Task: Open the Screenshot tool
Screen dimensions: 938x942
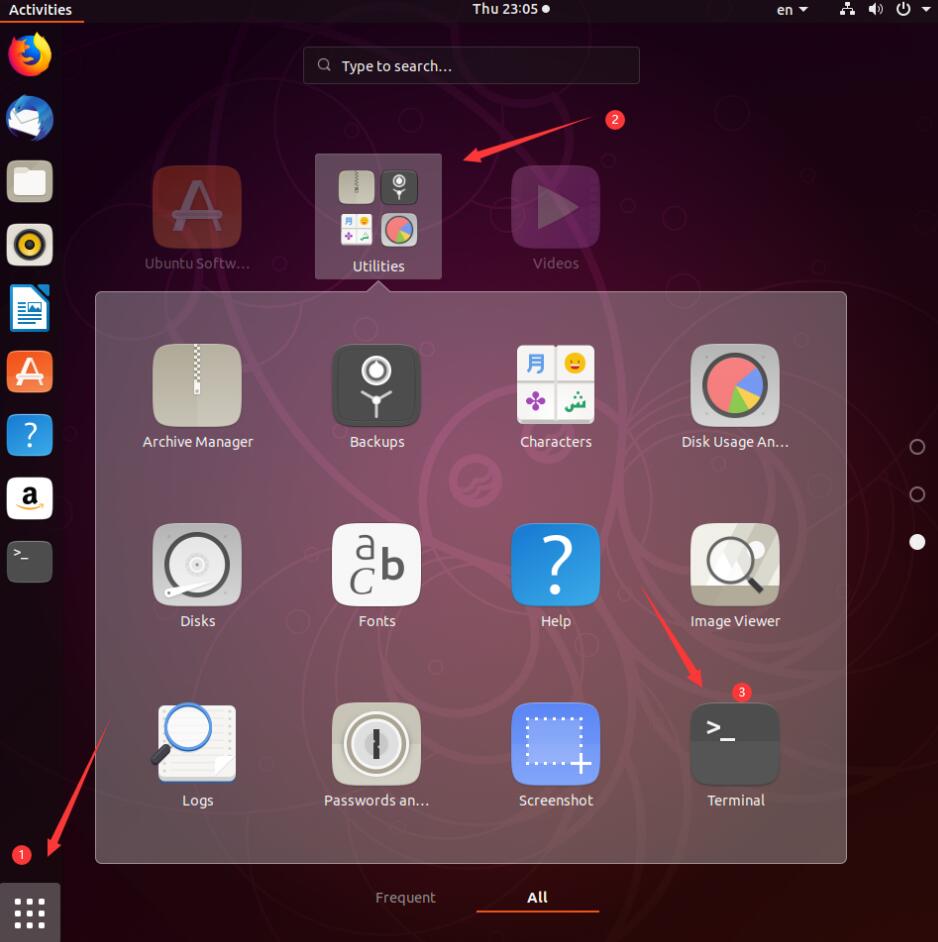Action: pyautogui.click(x=556, y=745)
